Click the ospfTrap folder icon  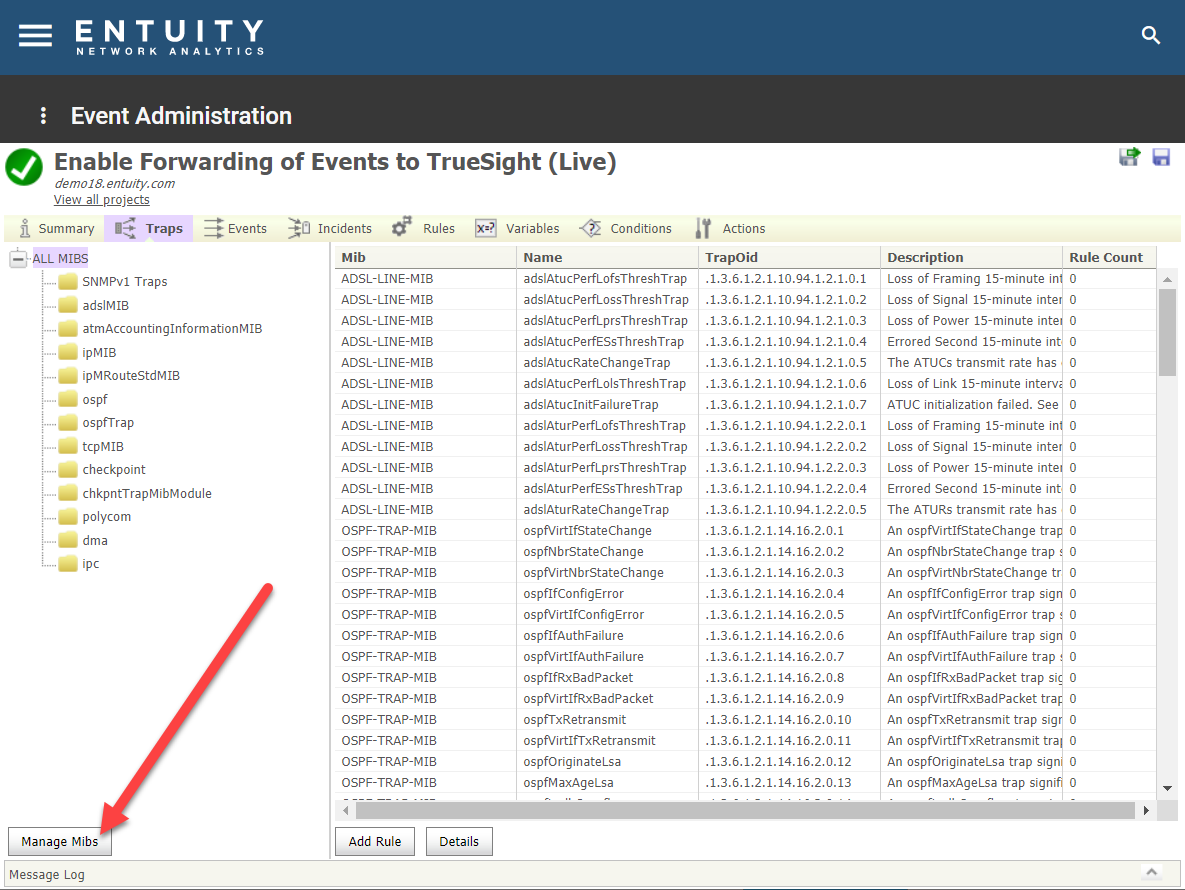(x=69, y=422)
